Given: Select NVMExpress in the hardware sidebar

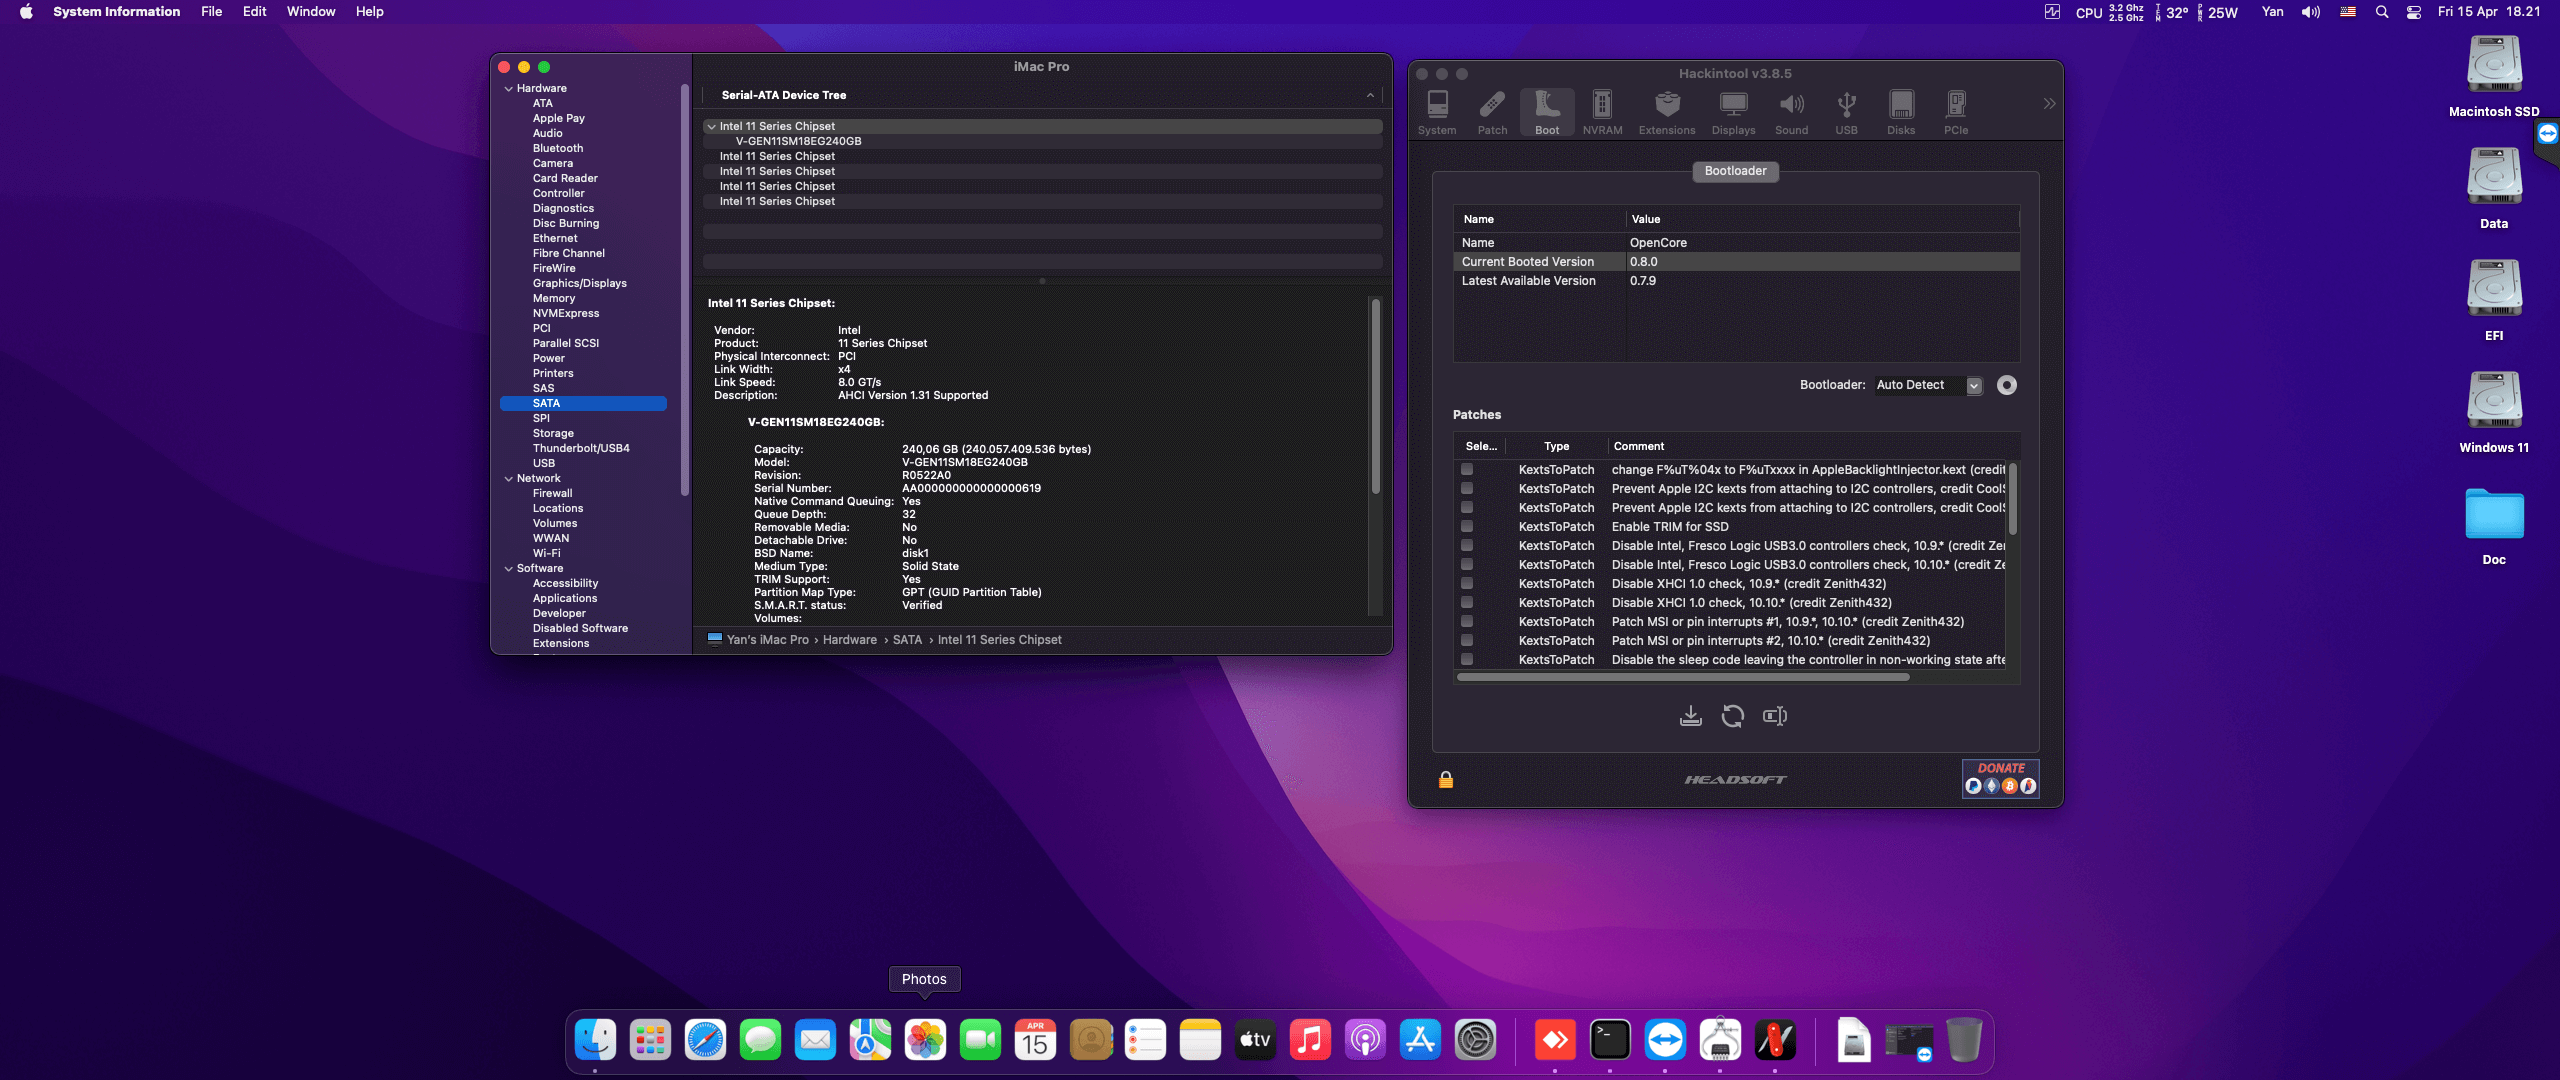Looking at the screenshot, I should pos(566,314).
